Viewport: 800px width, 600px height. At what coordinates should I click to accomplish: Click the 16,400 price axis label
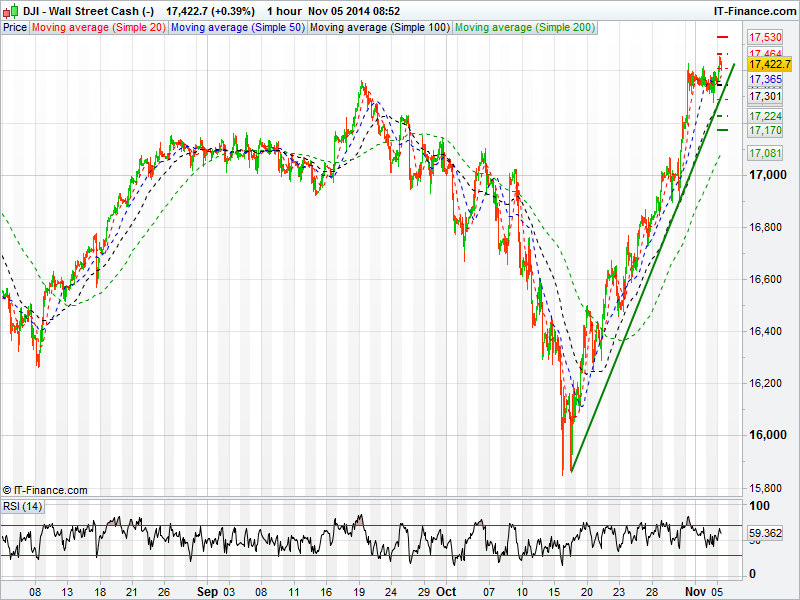click(765, 331)
